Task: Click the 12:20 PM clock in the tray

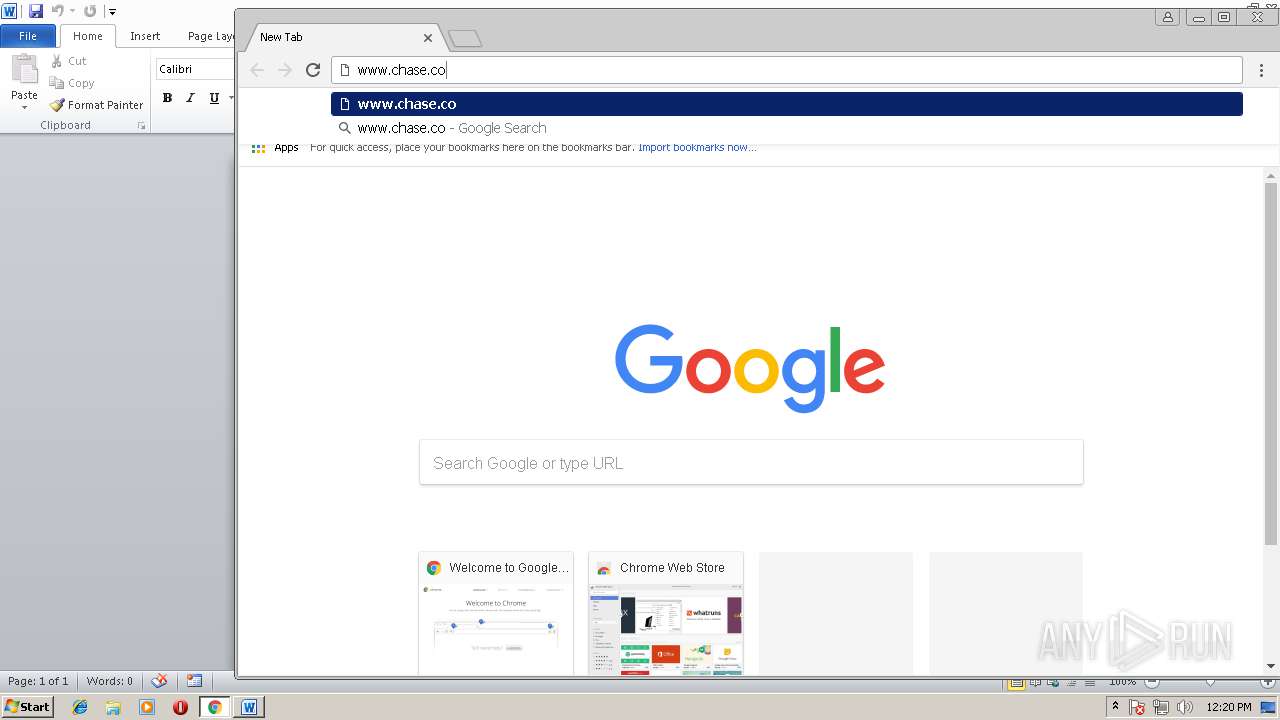Action: coord(1229,707)
